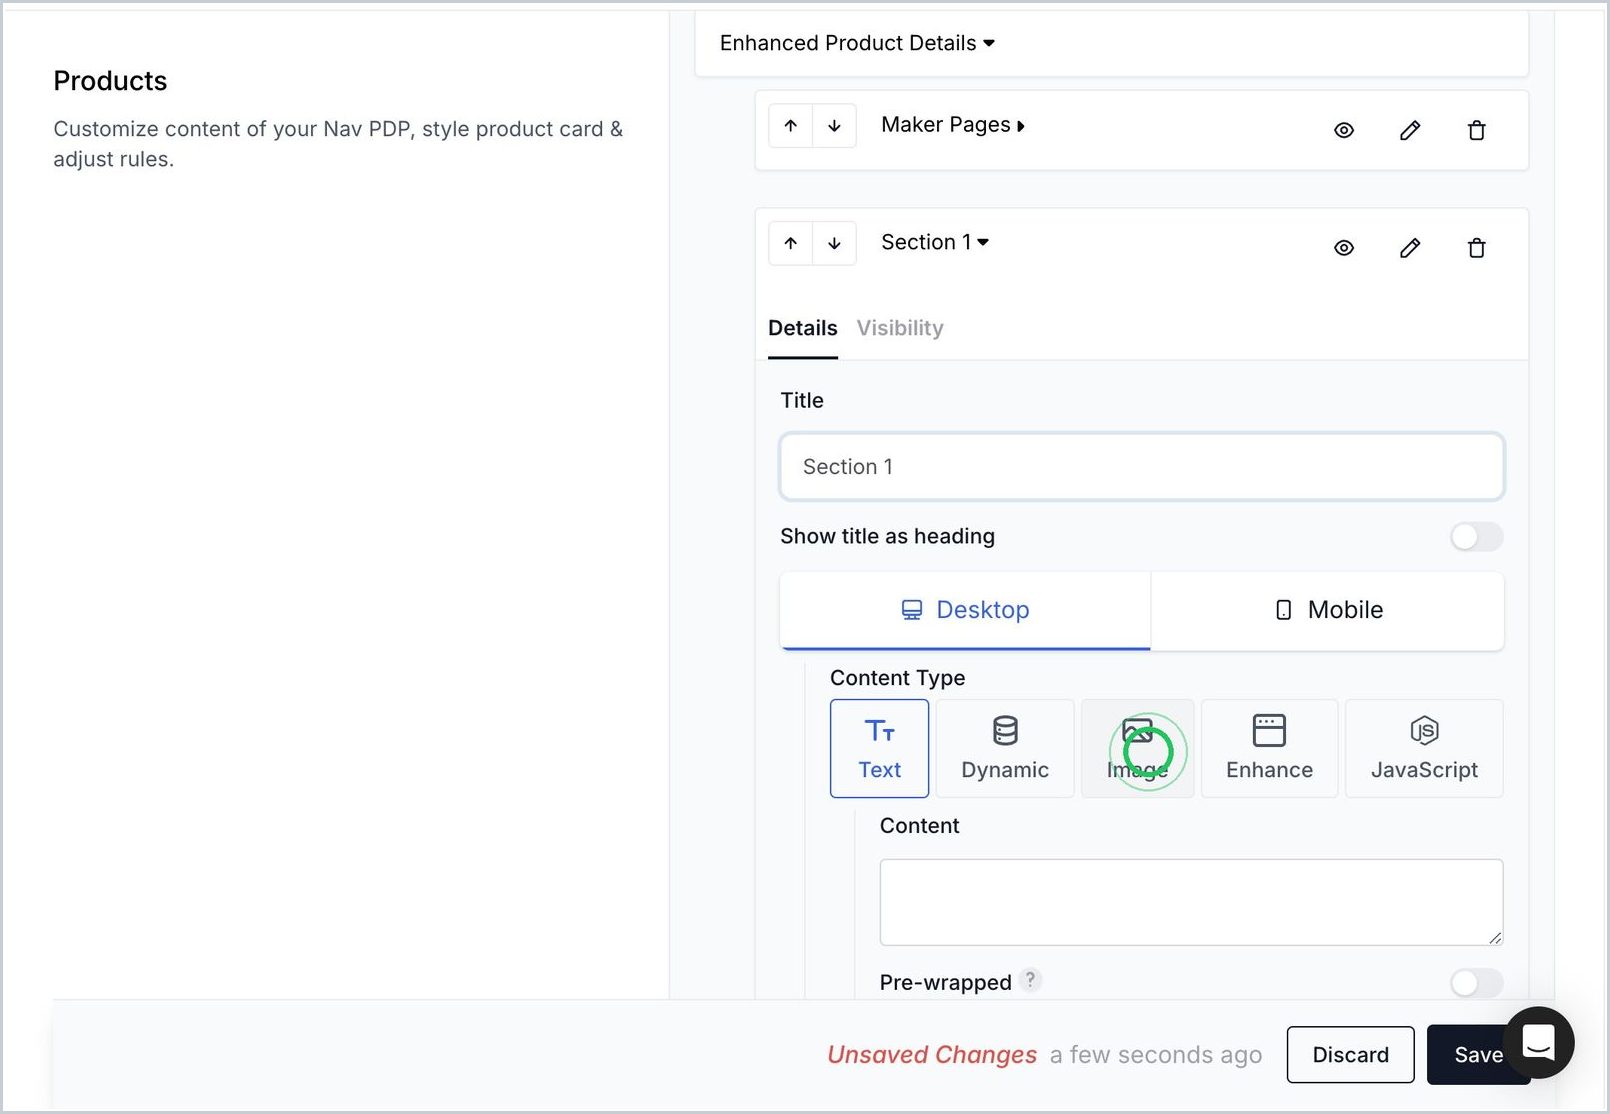Edit Section 1 with pencil icon
This screenshot has width=1610, height=1114.
coord(1410,248)
